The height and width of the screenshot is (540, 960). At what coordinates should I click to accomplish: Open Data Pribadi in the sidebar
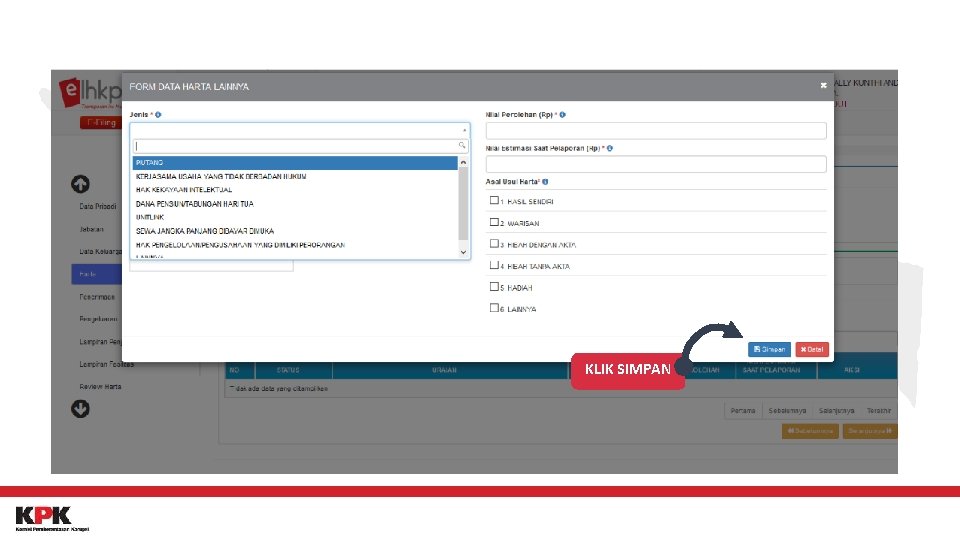pyautogui.click(x=98, y=207)
